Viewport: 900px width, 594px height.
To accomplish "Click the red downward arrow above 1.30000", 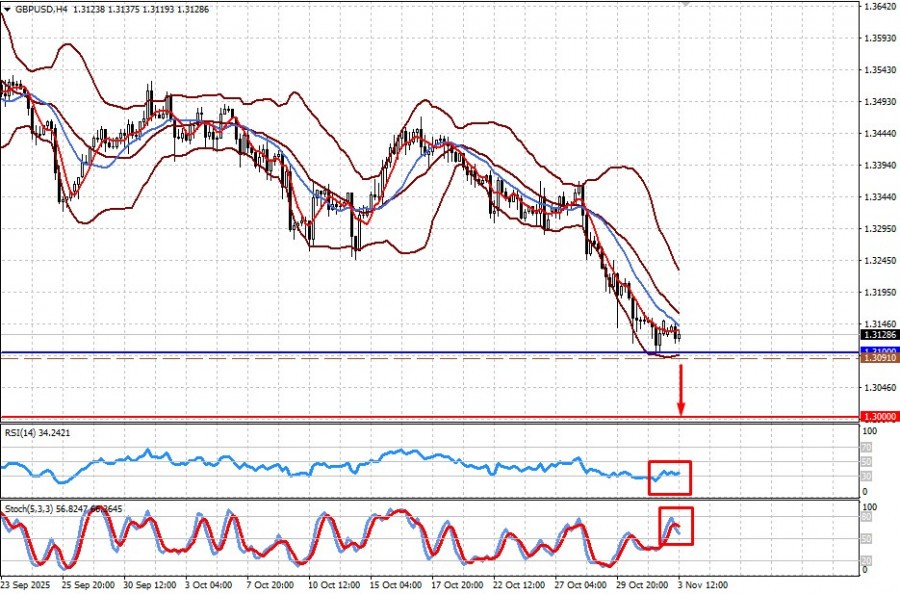I will pyautogui.click(x=681, y=391).
